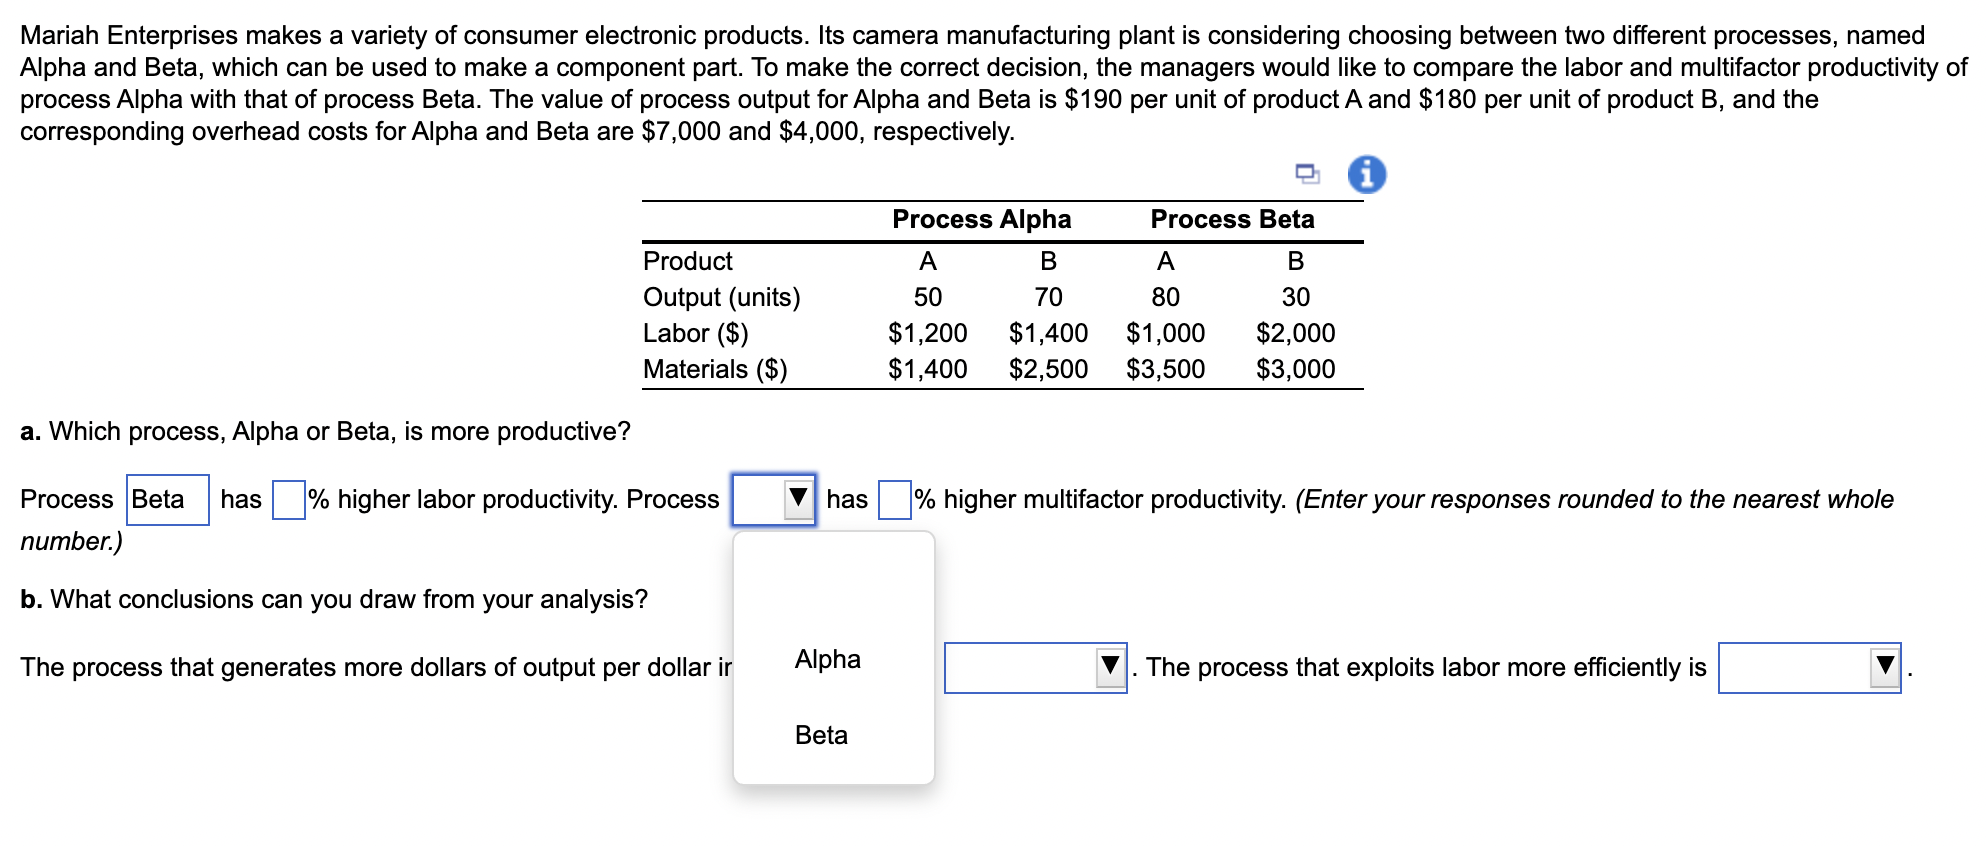Click the blue info icon above the table
The image size is (1986, 846).
click(1366, 175)
